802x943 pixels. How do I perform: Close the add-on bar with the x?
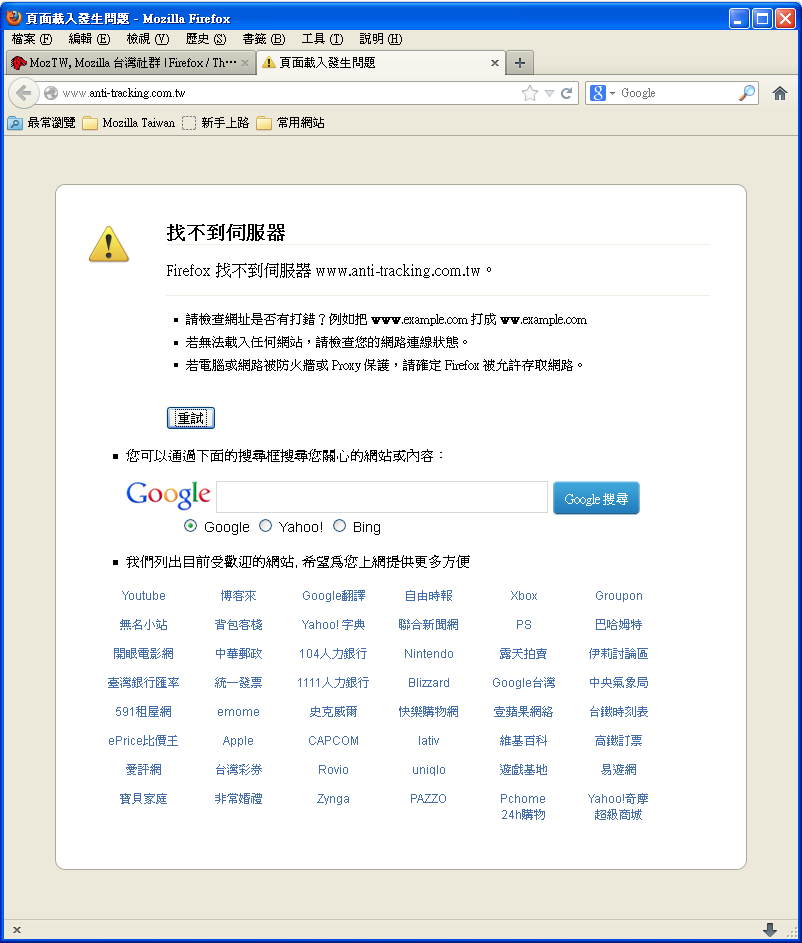(x=16, y=930)
